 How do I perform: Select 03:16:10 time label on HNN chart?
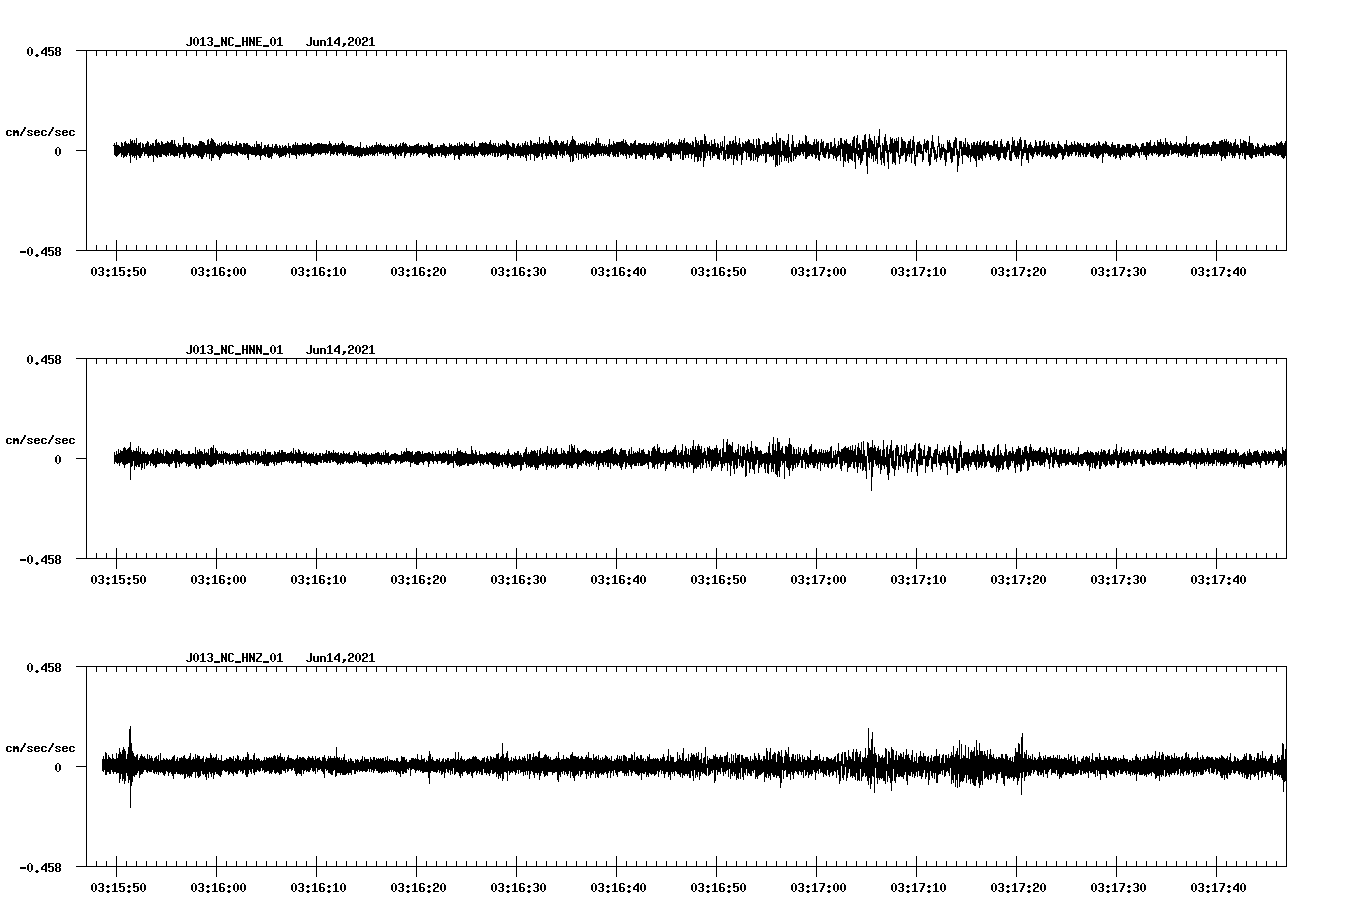pyautogui.click(x=318, y=580)
